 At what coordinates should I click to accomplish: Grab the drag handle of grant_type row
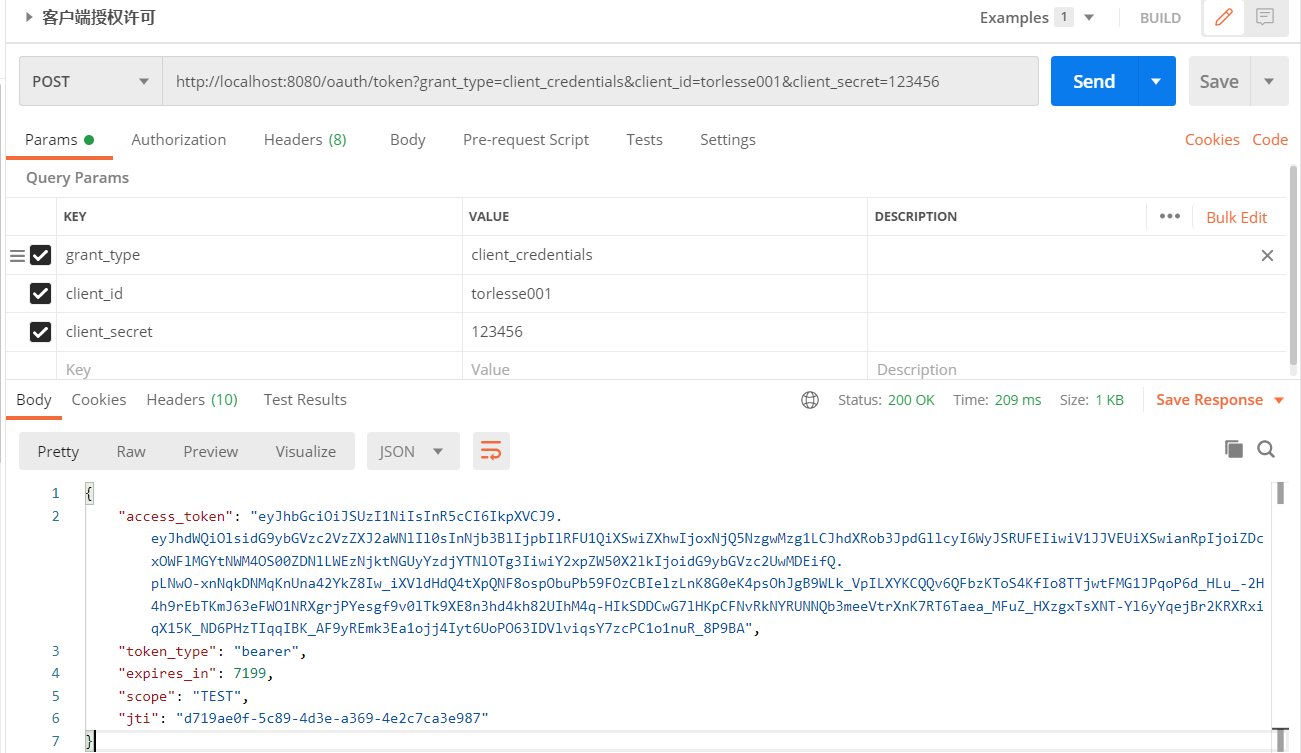17,256
